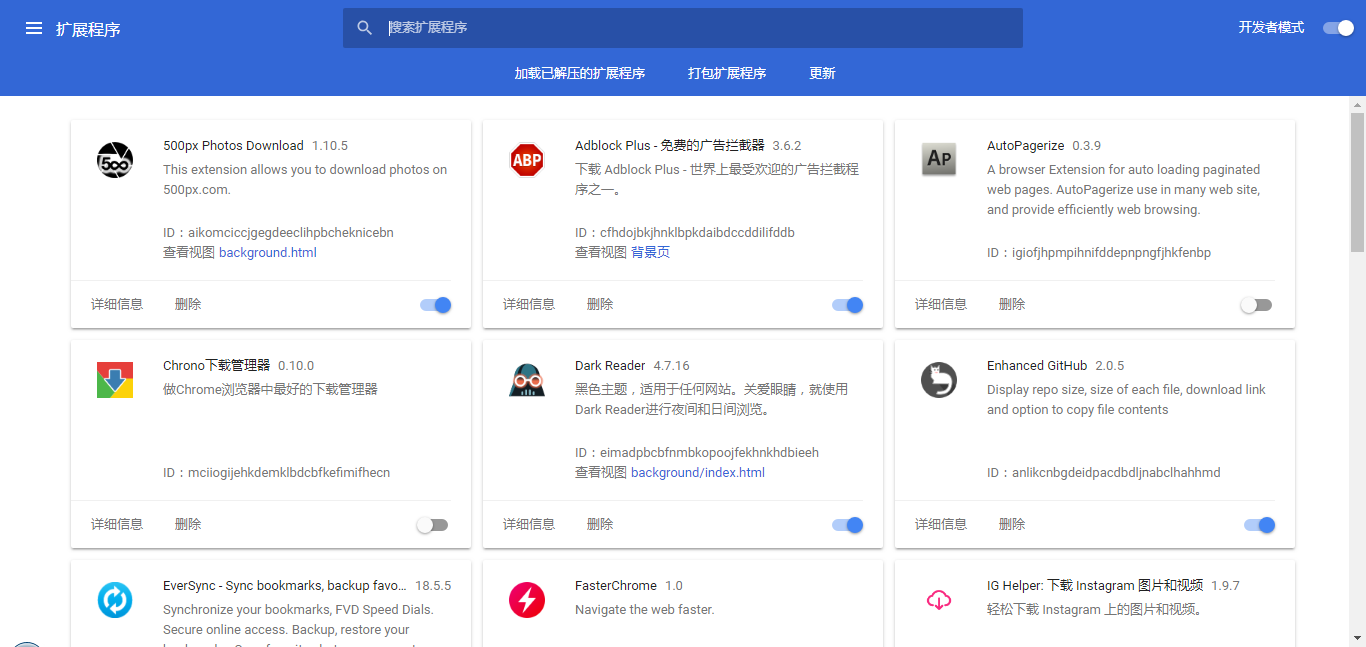
Task: Click EverSync extension title text
Action: [x=285, y=586]
